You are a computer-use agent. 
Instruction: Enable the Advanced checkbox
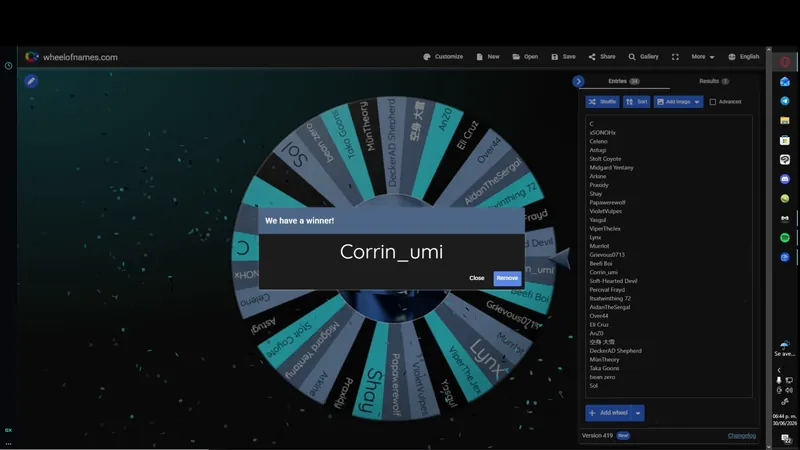pyautogui.click(x=713, y=102)
